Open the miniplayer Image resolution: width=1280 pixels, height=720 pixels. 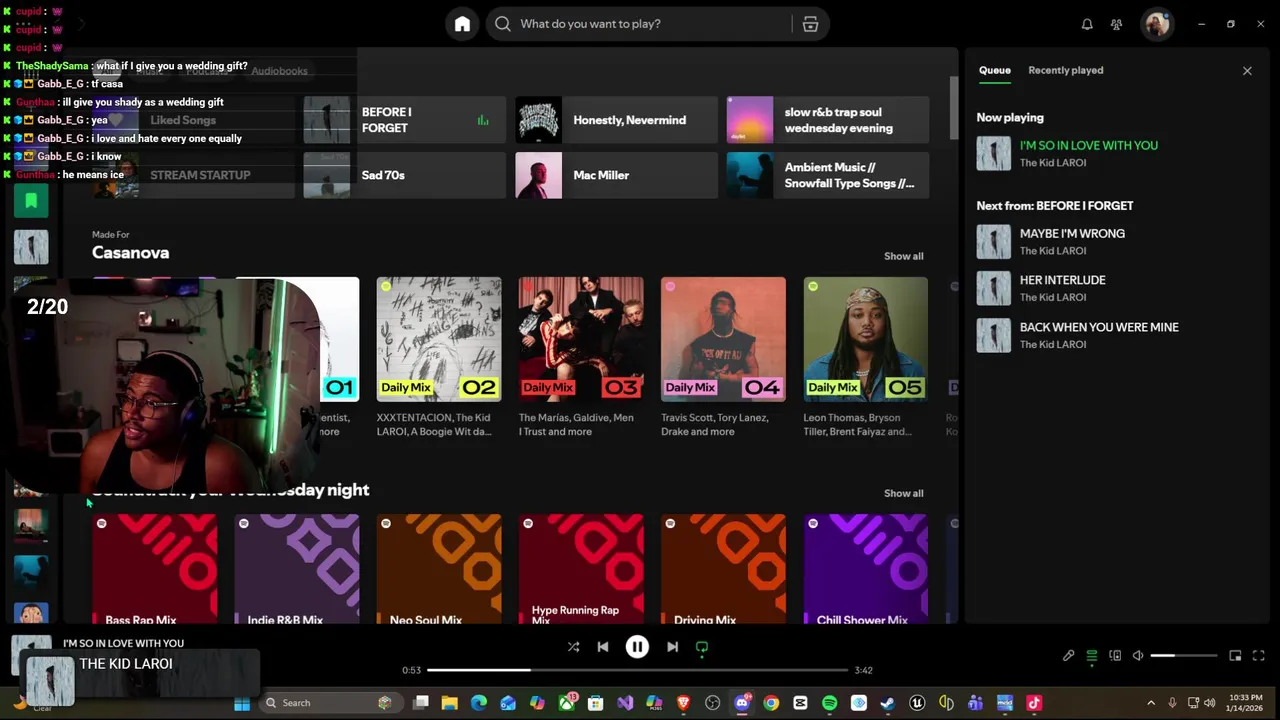(1235, 656)
